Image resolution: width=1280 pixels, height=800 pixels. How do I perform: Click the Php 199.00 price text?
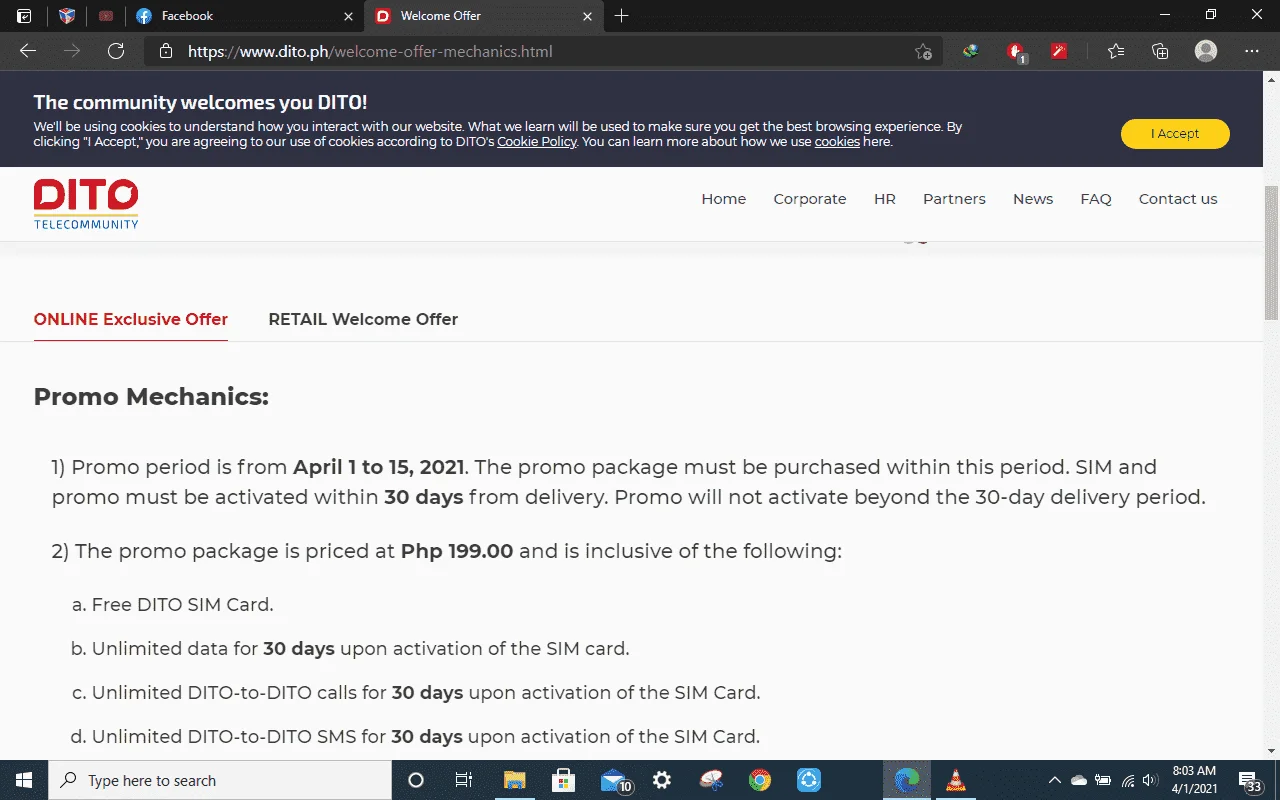[457, 551]
